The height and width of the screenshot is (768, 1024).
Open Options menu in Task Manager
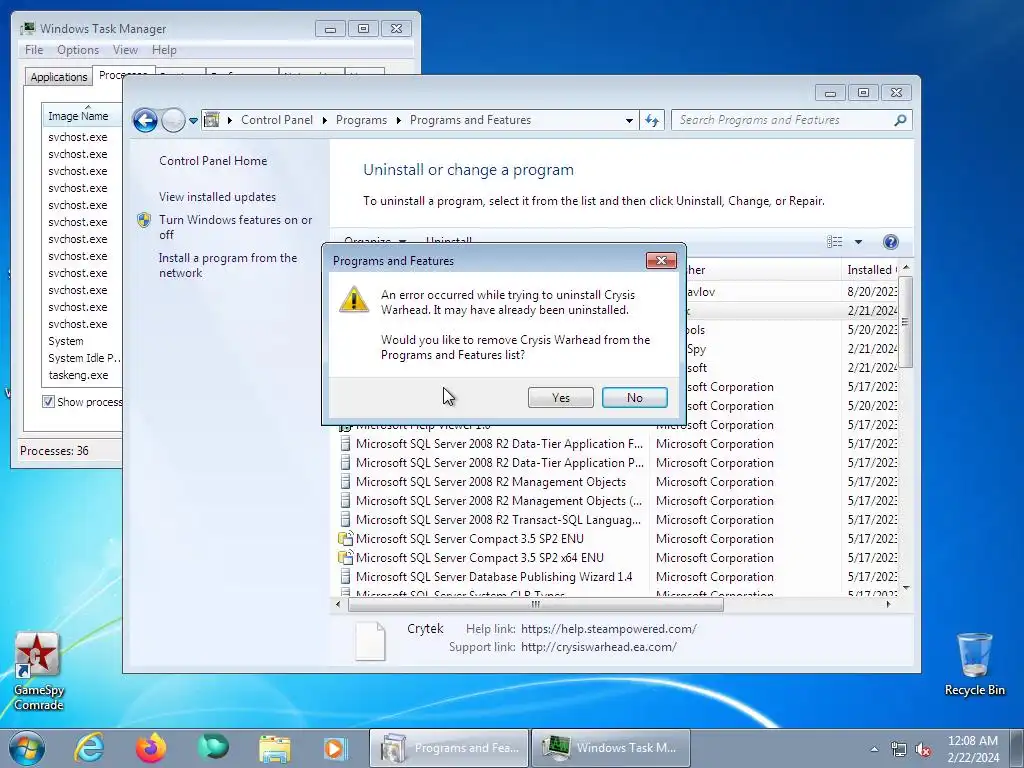(78, 50)
